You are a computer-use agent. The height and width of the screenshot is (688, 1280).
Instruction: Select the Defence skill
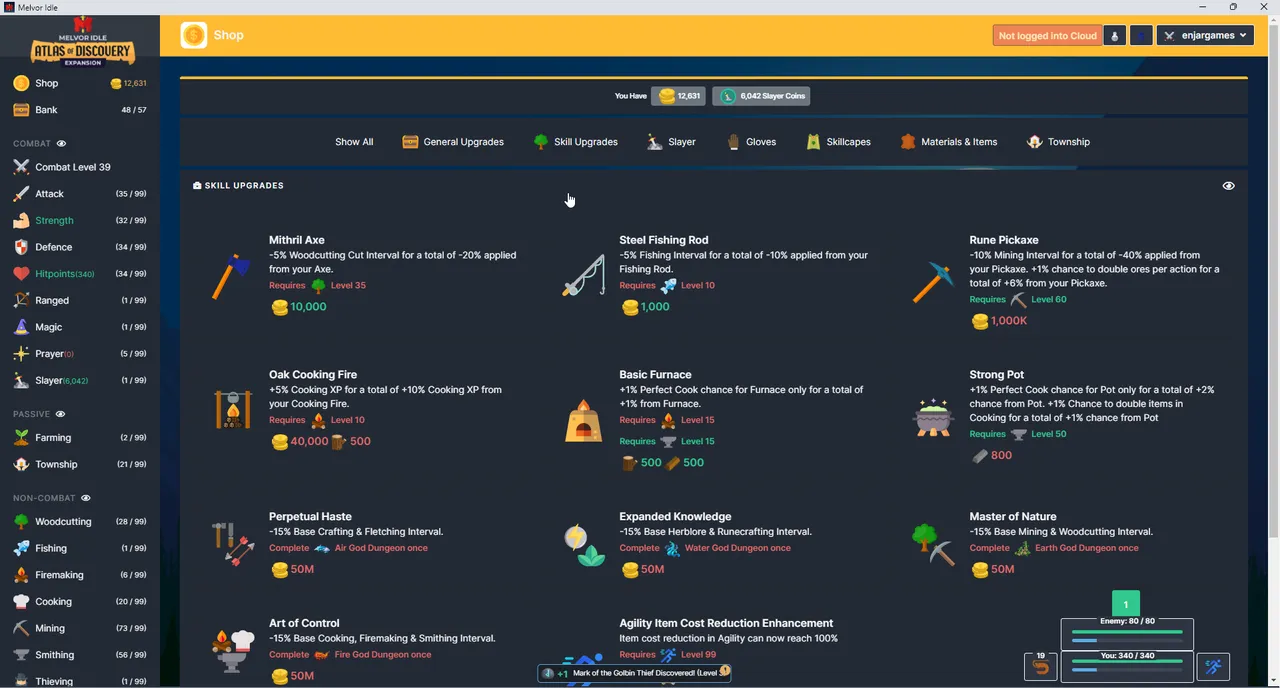(80, 247)
